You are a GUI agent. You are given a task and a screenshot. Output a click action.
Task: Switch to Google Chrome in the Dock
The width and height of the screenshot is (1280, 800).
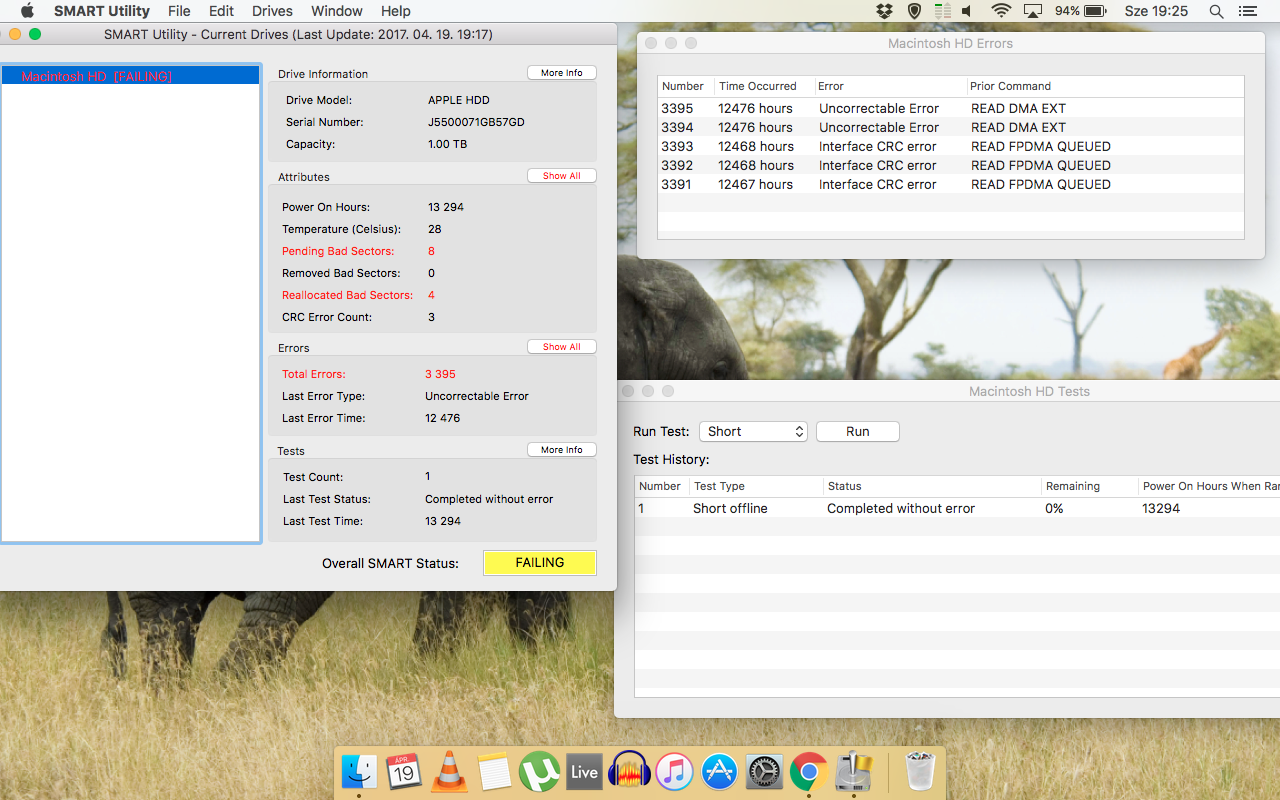click(809, 771)
